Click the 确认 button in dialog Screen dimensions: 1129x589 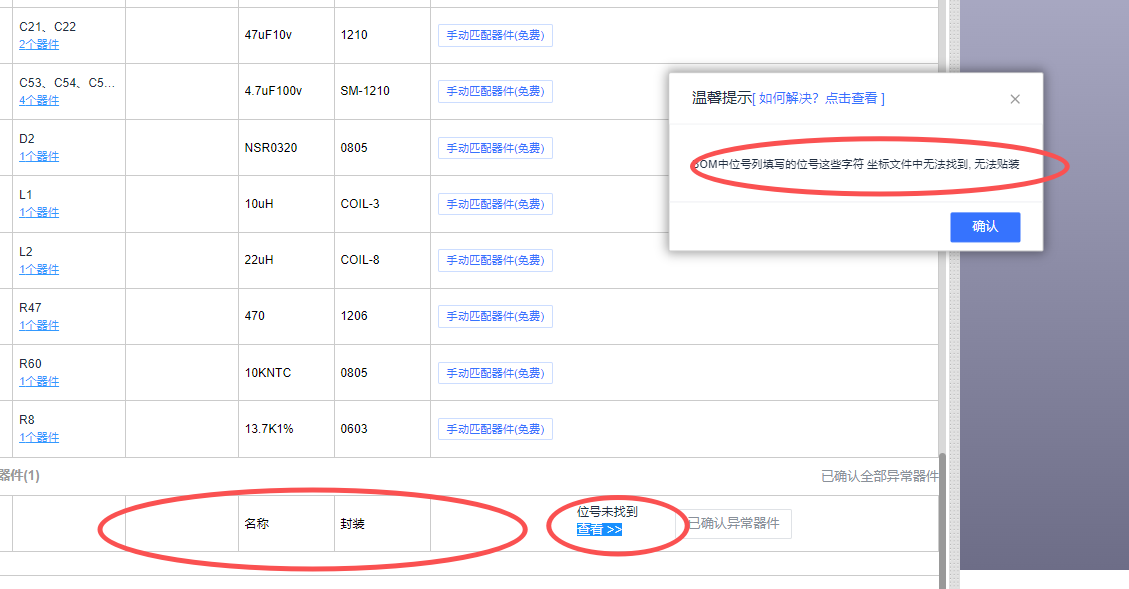[x=985, y=227]
